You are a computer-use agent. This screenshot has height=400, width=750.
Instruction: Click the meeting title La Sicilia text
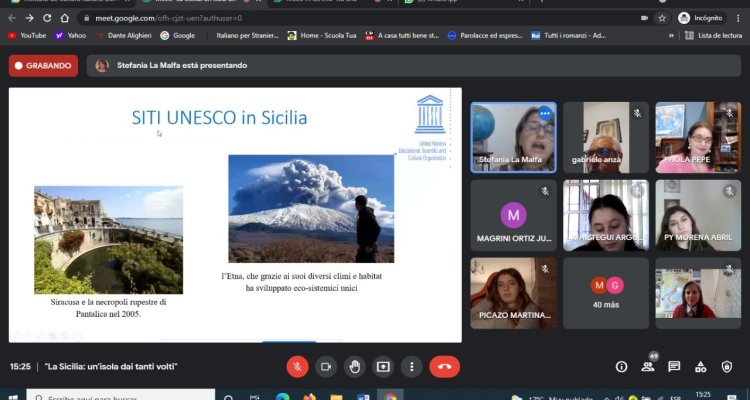[111, 367]
